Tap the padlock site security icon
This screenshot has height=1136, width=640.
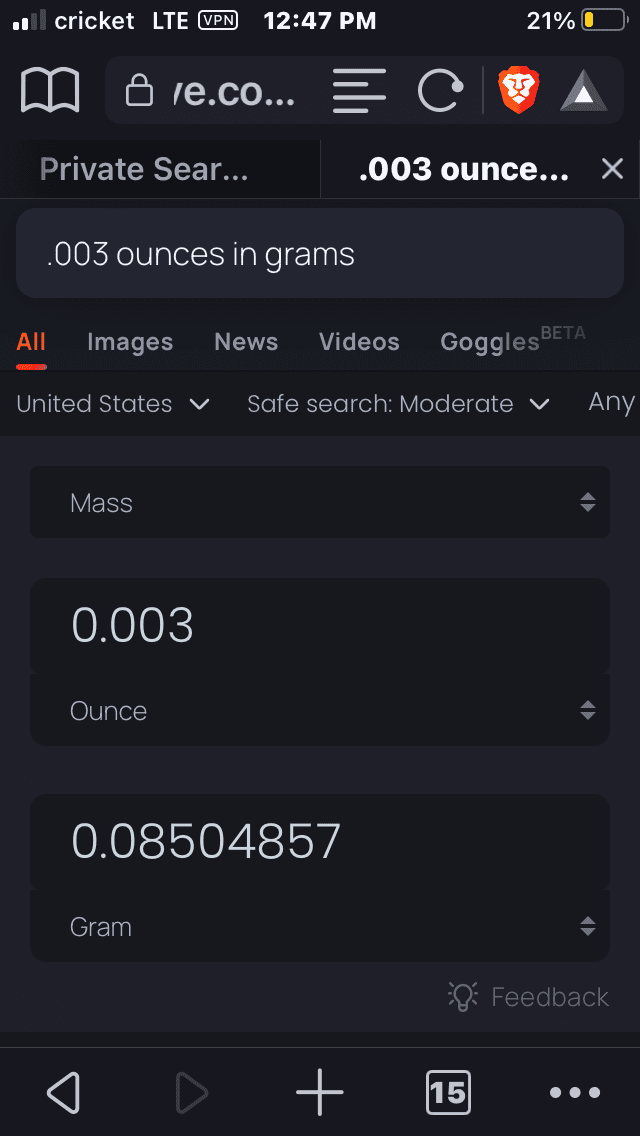[x=139, y=92]
